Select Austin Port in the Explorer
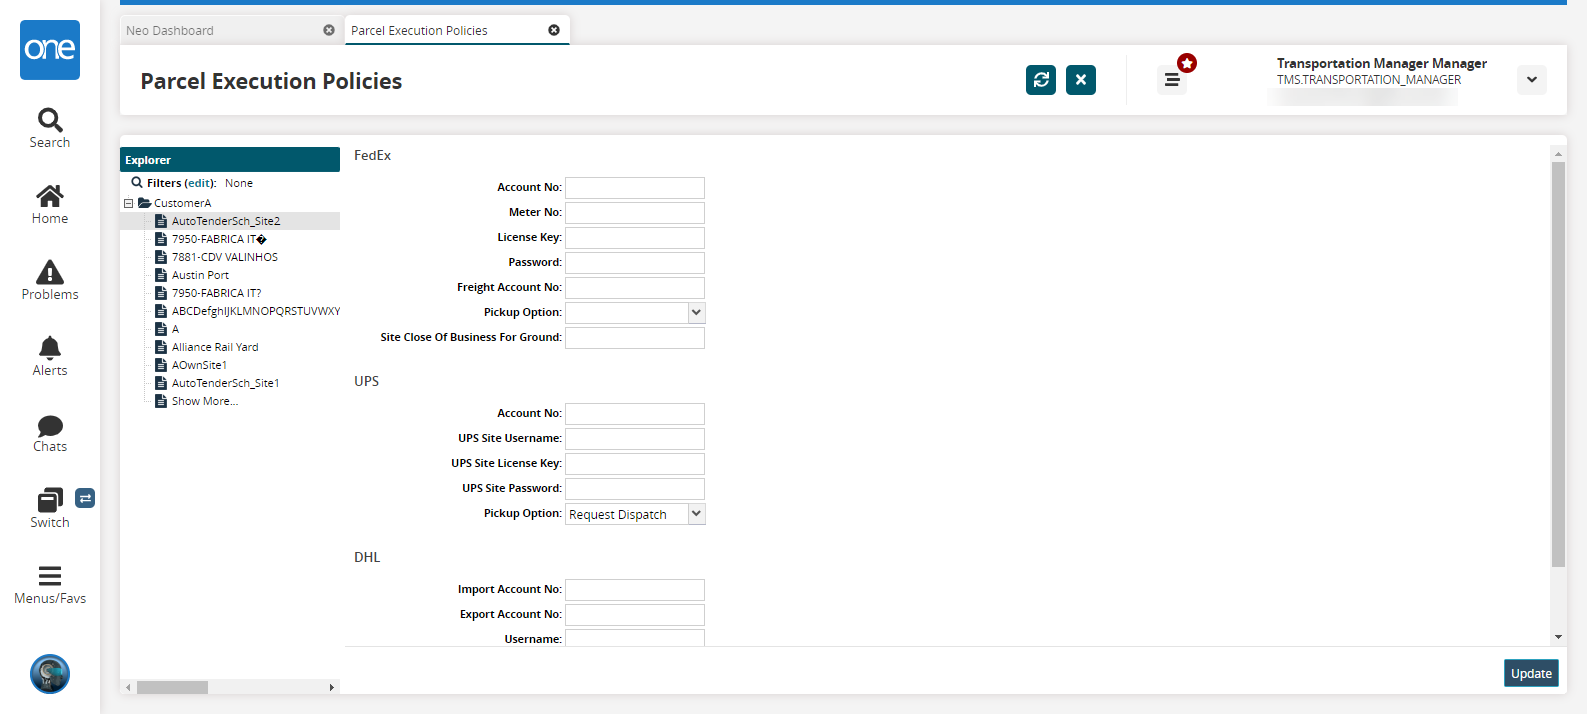Screen dimensions: 1587x714 point(200,275)
